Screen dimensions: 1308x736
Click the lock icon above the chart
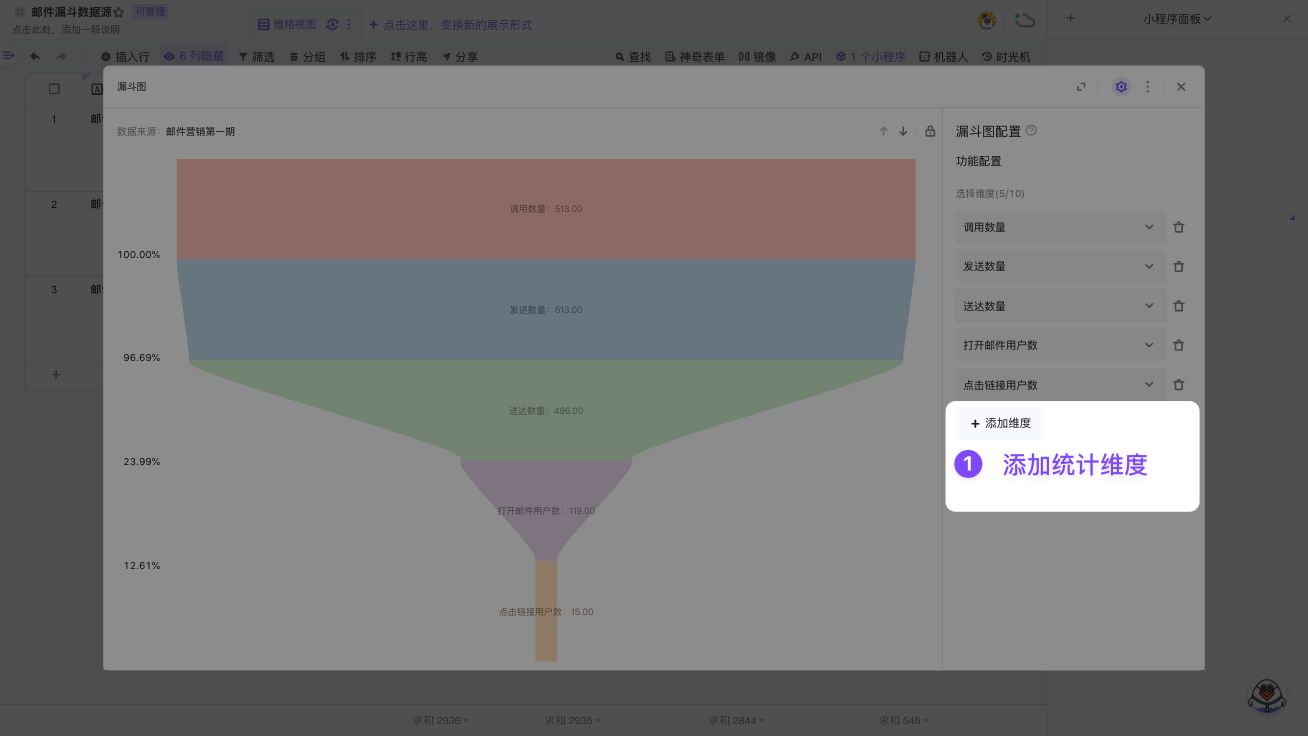click(930, 131)
